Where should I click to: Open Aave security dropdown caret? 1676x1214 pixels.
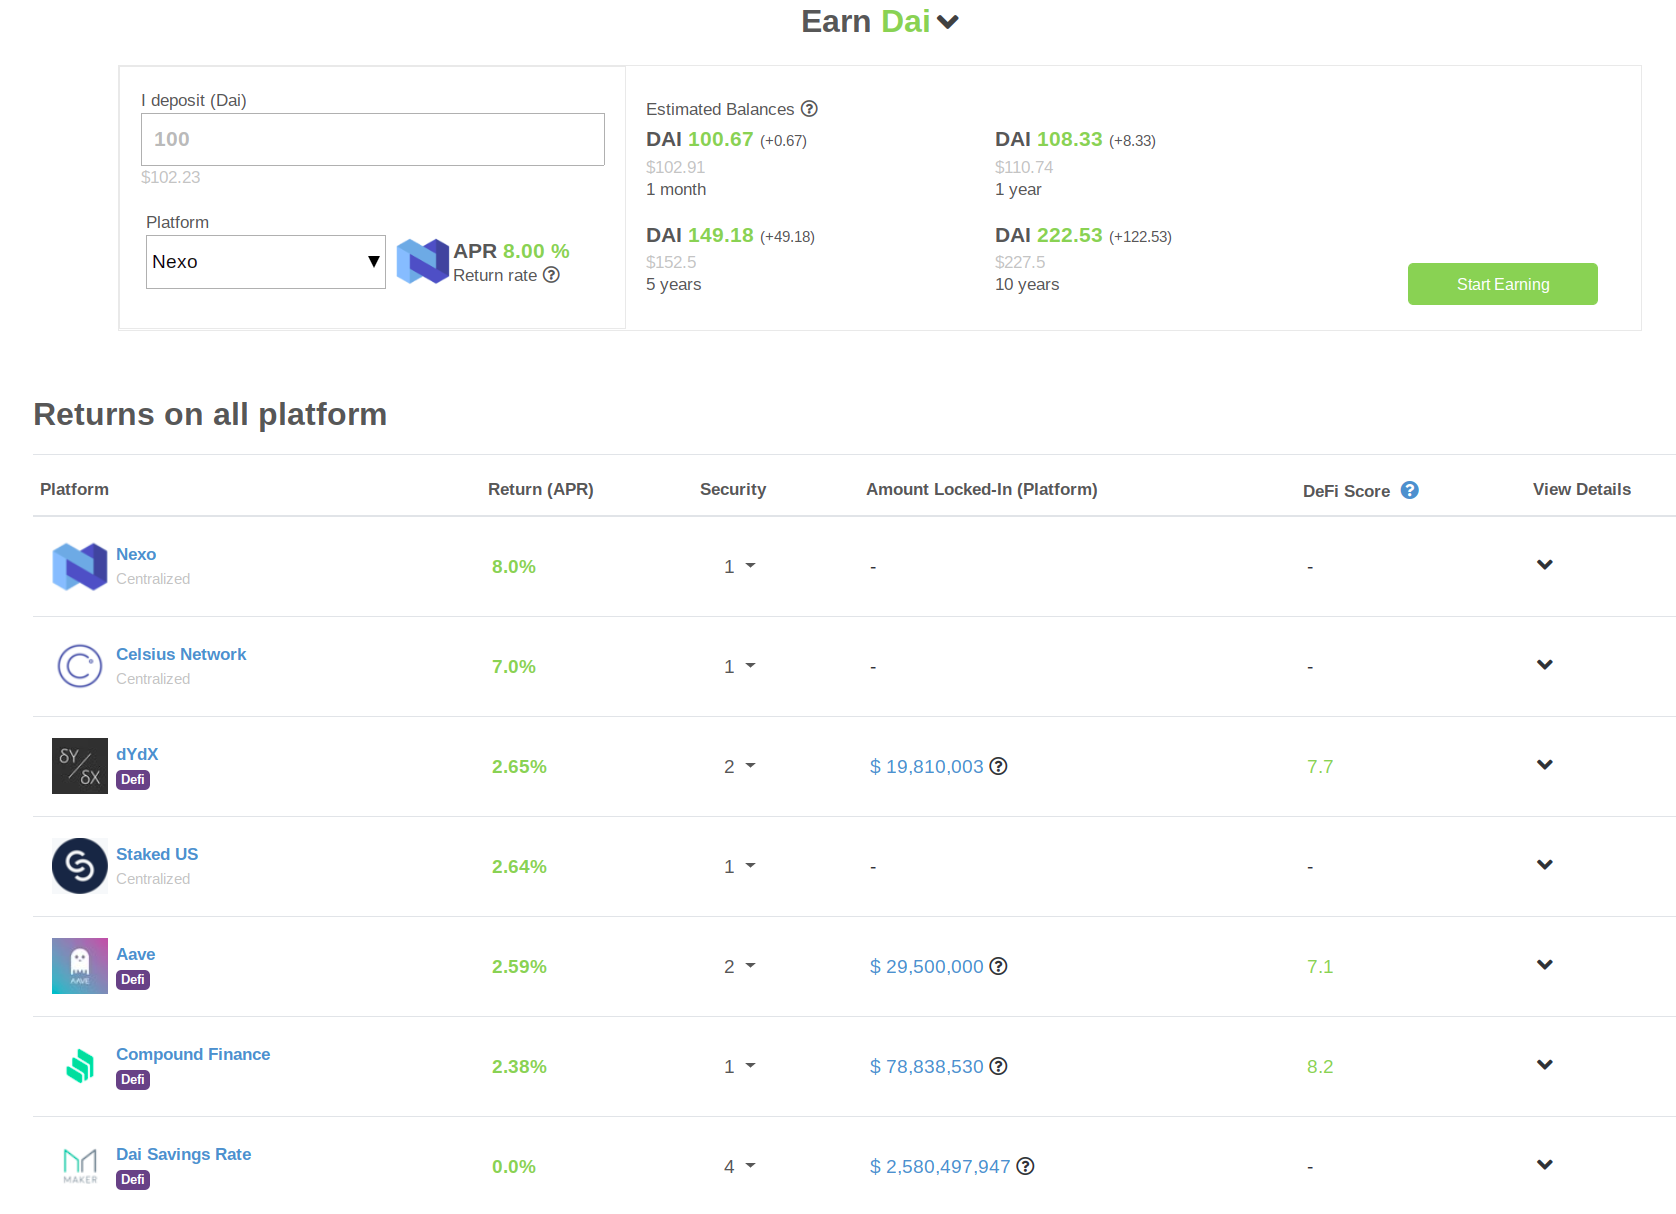point(751,966)
